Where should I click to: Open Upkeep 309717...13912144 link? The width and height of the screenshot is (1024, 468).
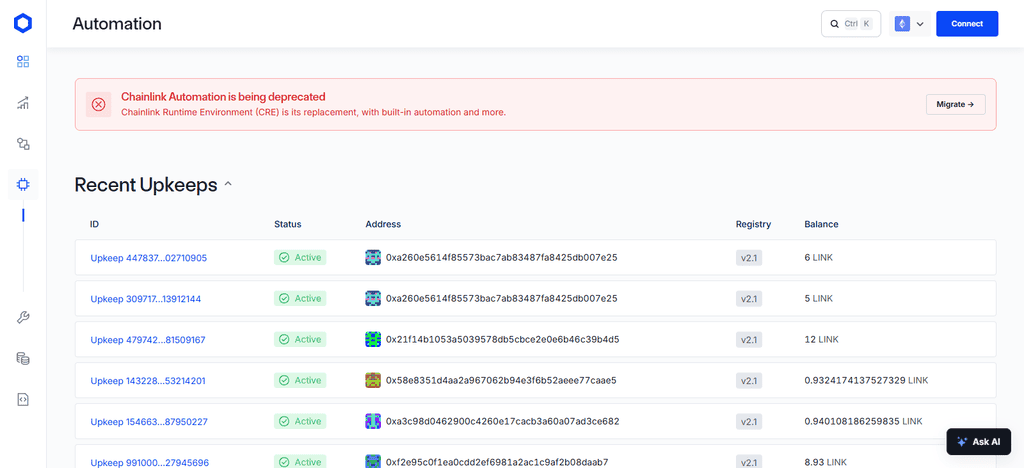pyautogui.click(x=146, y=299)
